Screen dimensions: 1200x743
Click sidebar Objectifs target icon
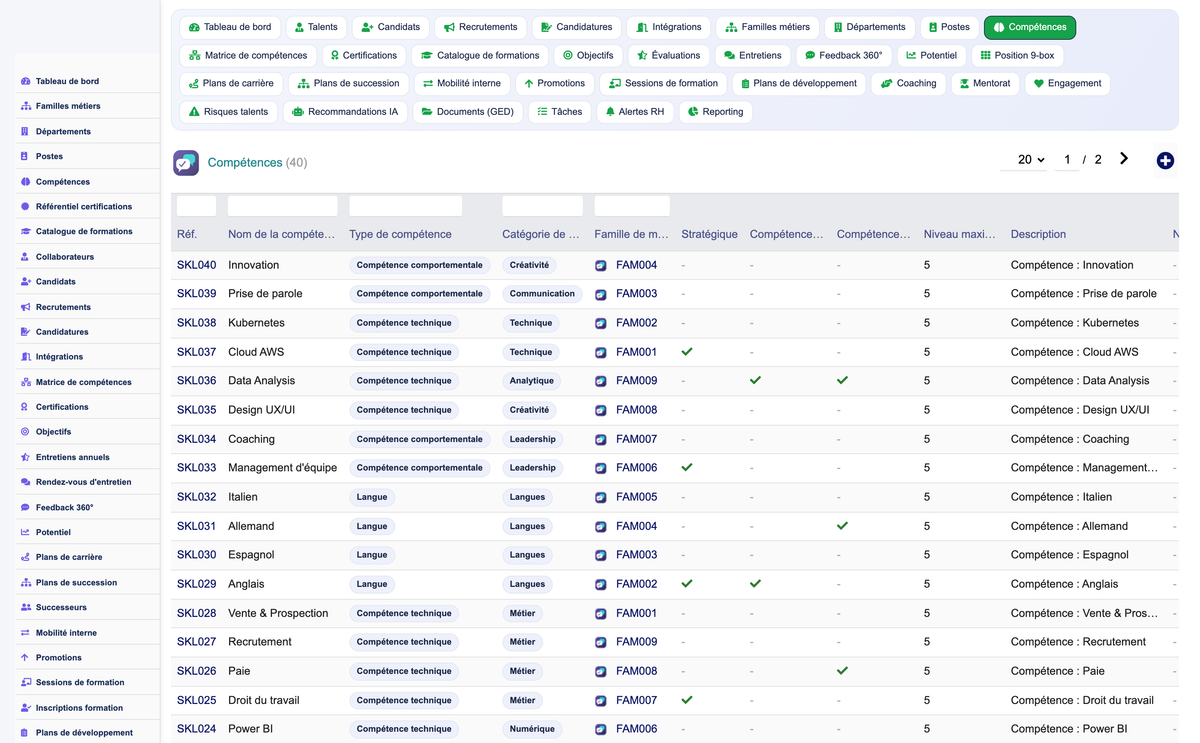[x=25, y=432]
